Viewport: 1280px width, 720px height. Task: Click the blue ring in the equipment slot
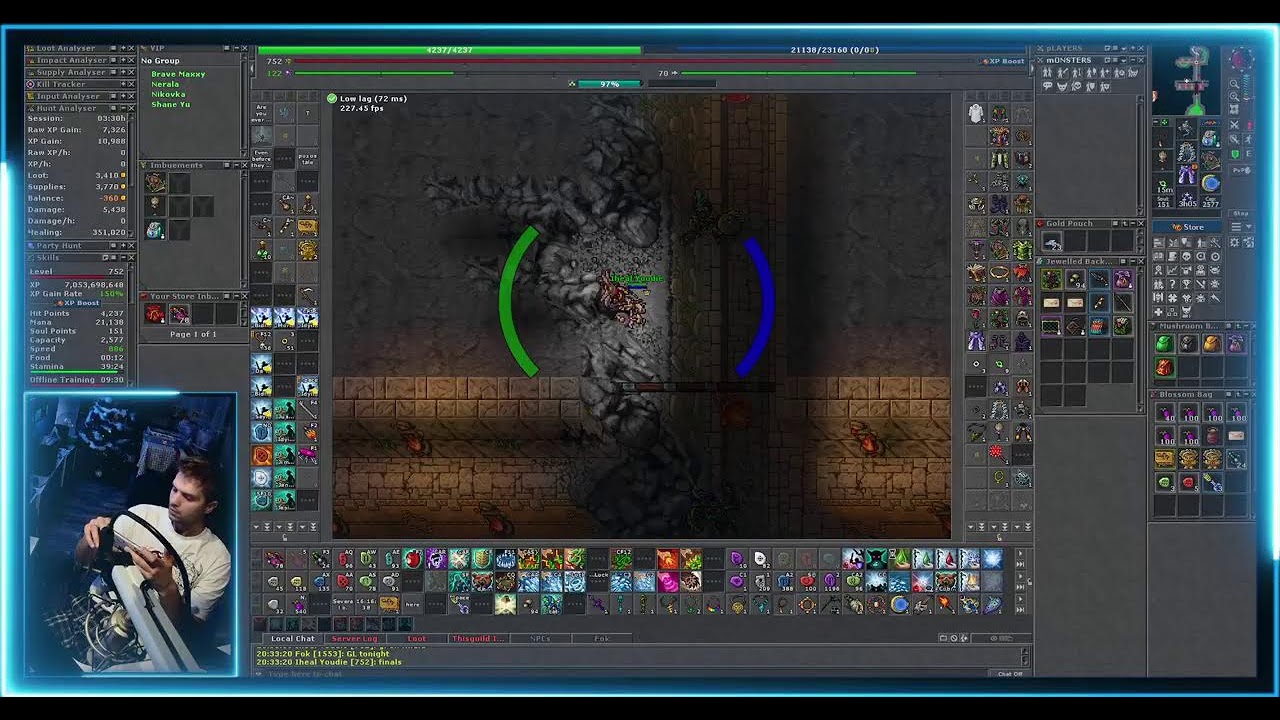1211,183
